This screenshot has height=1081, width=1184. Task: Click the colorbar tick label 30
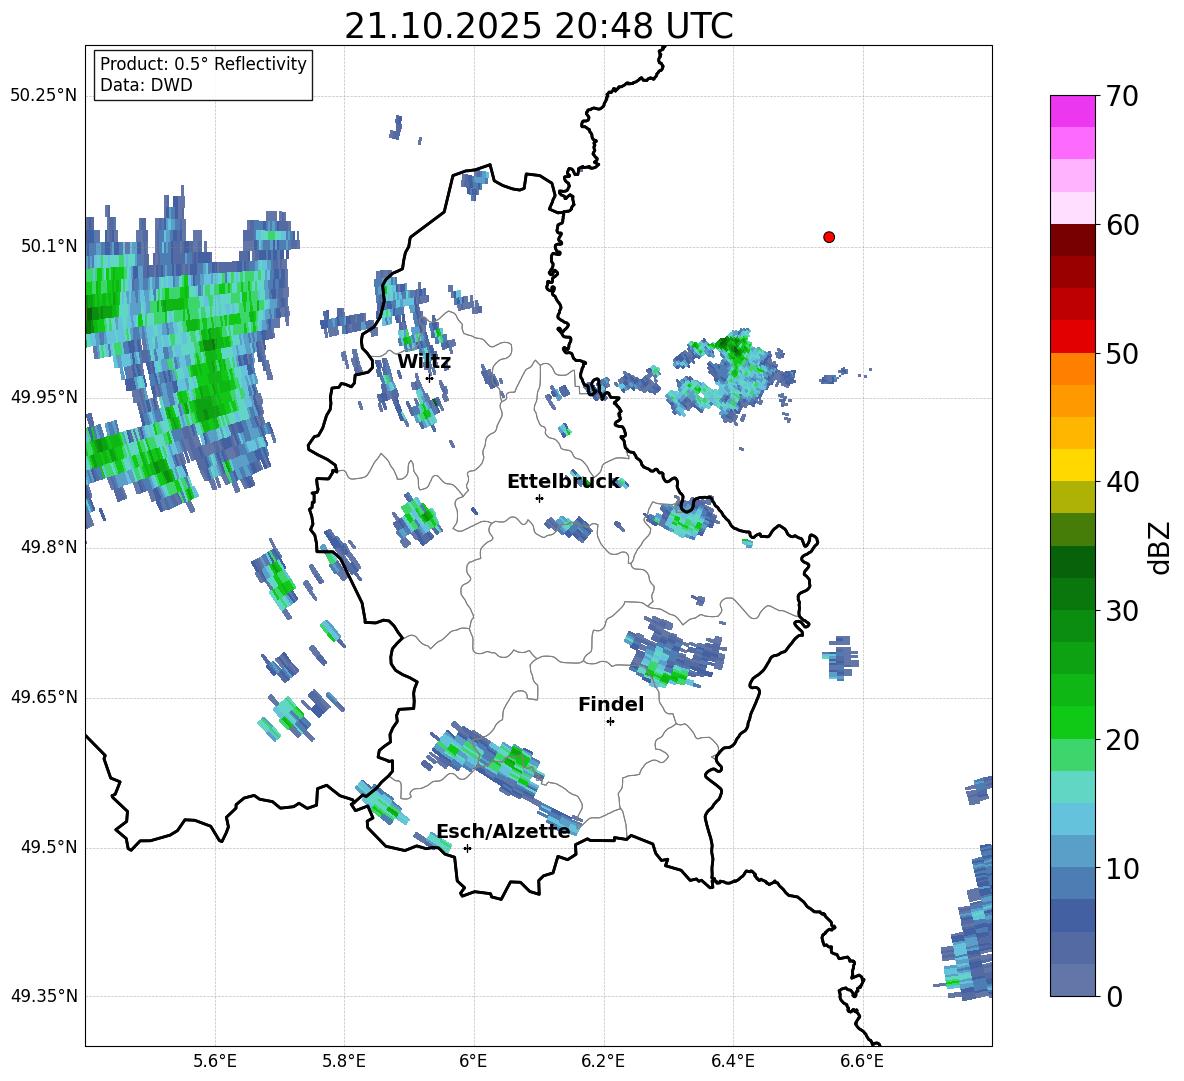[1123, 611]
